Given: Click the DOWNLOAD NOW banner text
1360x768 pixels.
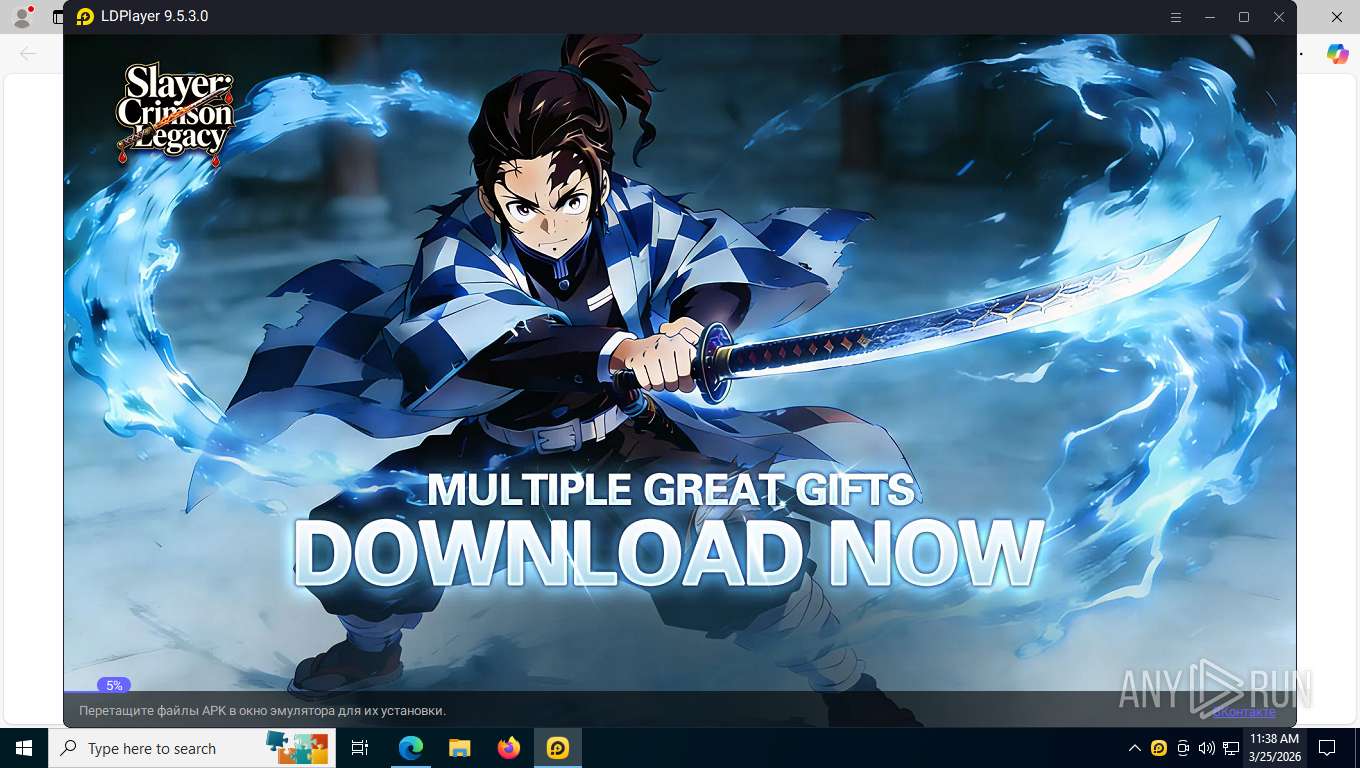Looking at the screenshot, I should [x=668, y=553].
